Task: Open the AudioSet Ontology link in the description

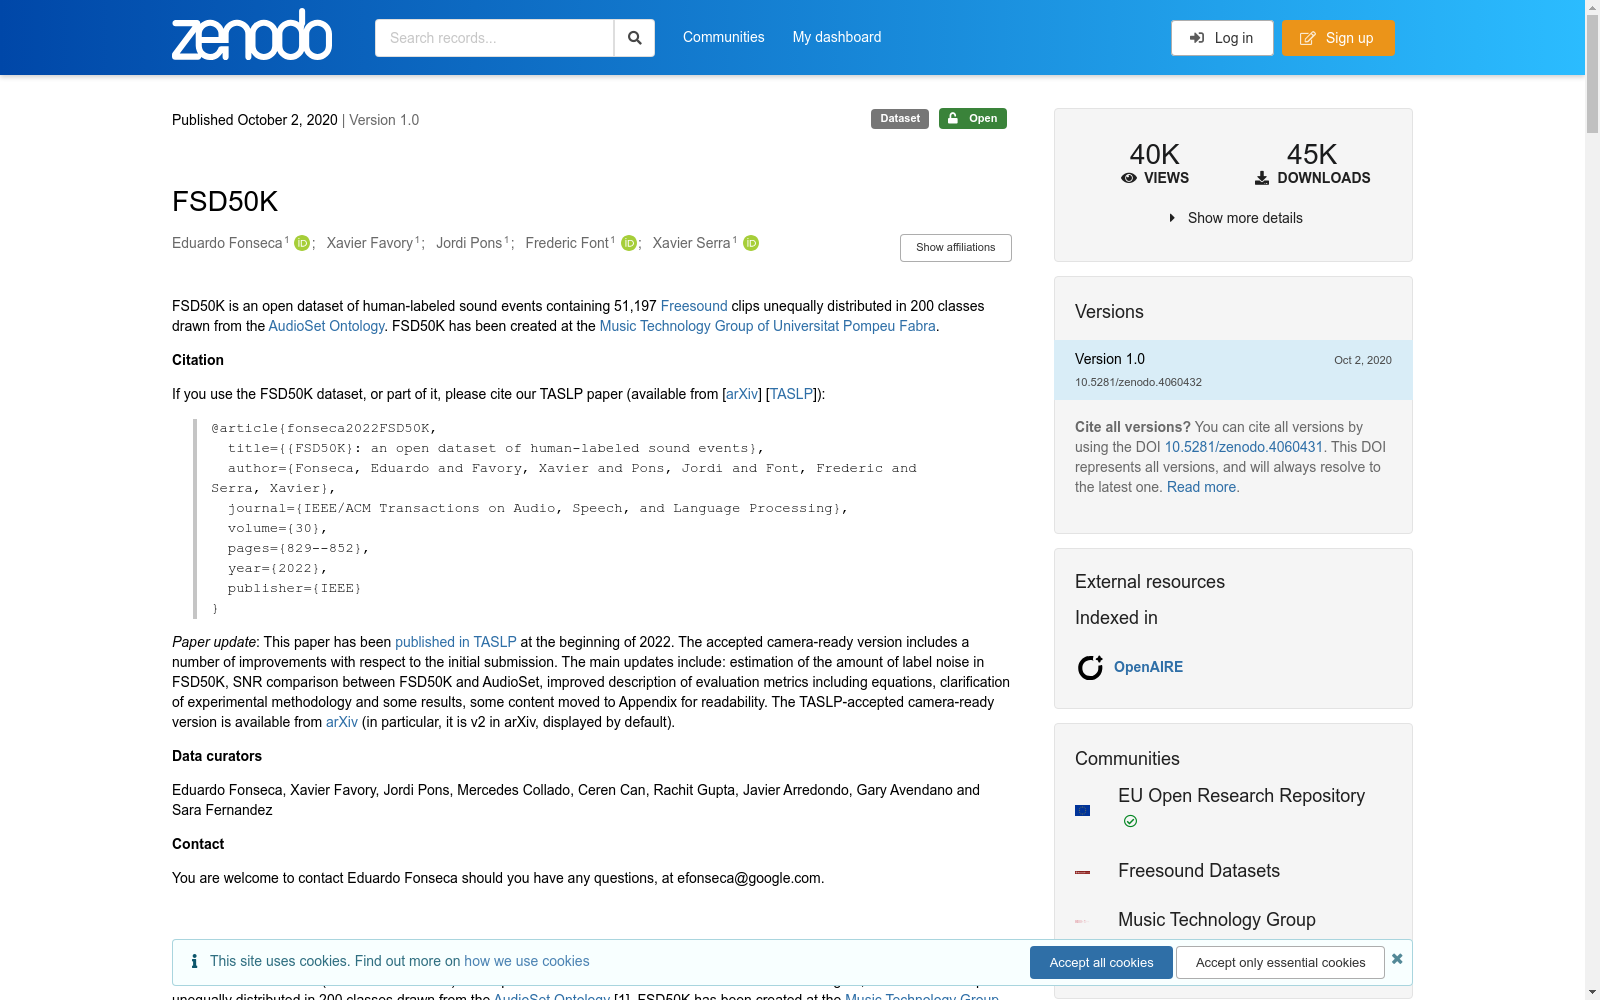Action: click(326, 326)
